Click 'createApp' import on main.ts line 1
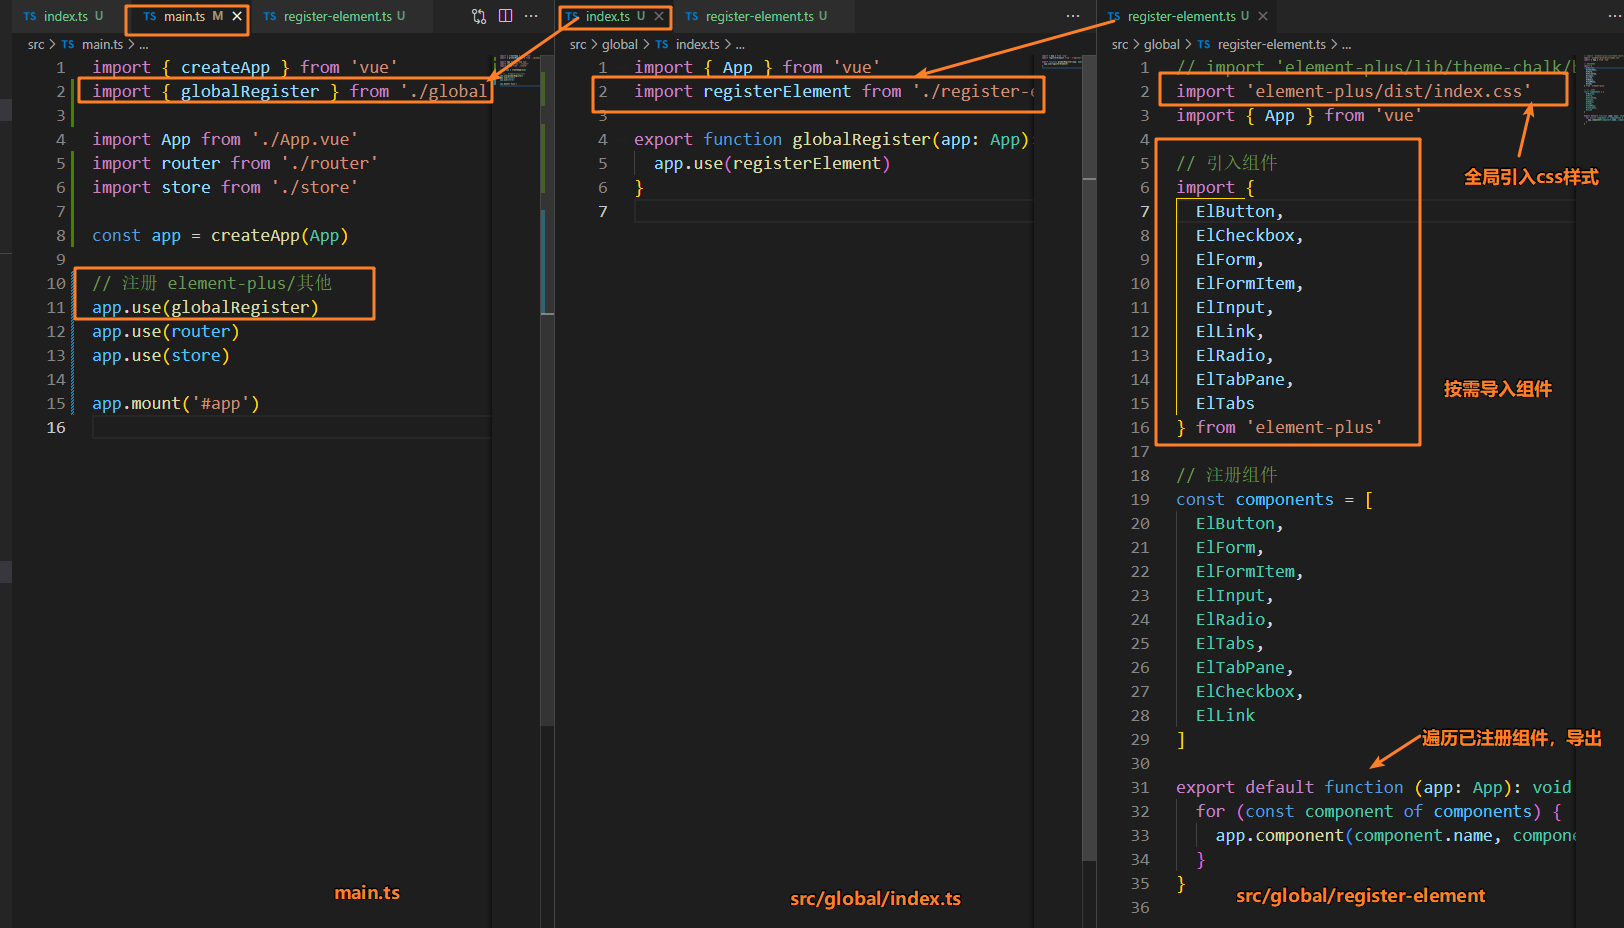This screenshot has height=928, width=1624. click(x=225, y=67)
